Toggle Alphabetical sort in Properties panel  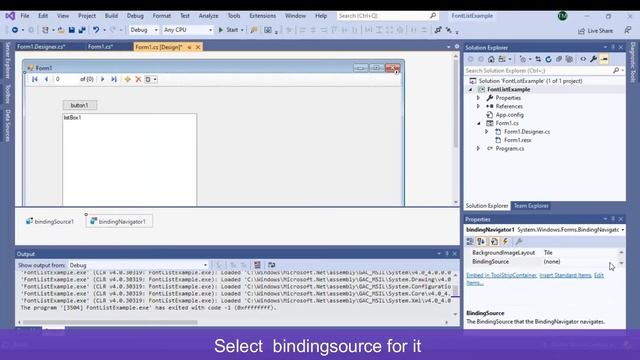pos(481,242)
